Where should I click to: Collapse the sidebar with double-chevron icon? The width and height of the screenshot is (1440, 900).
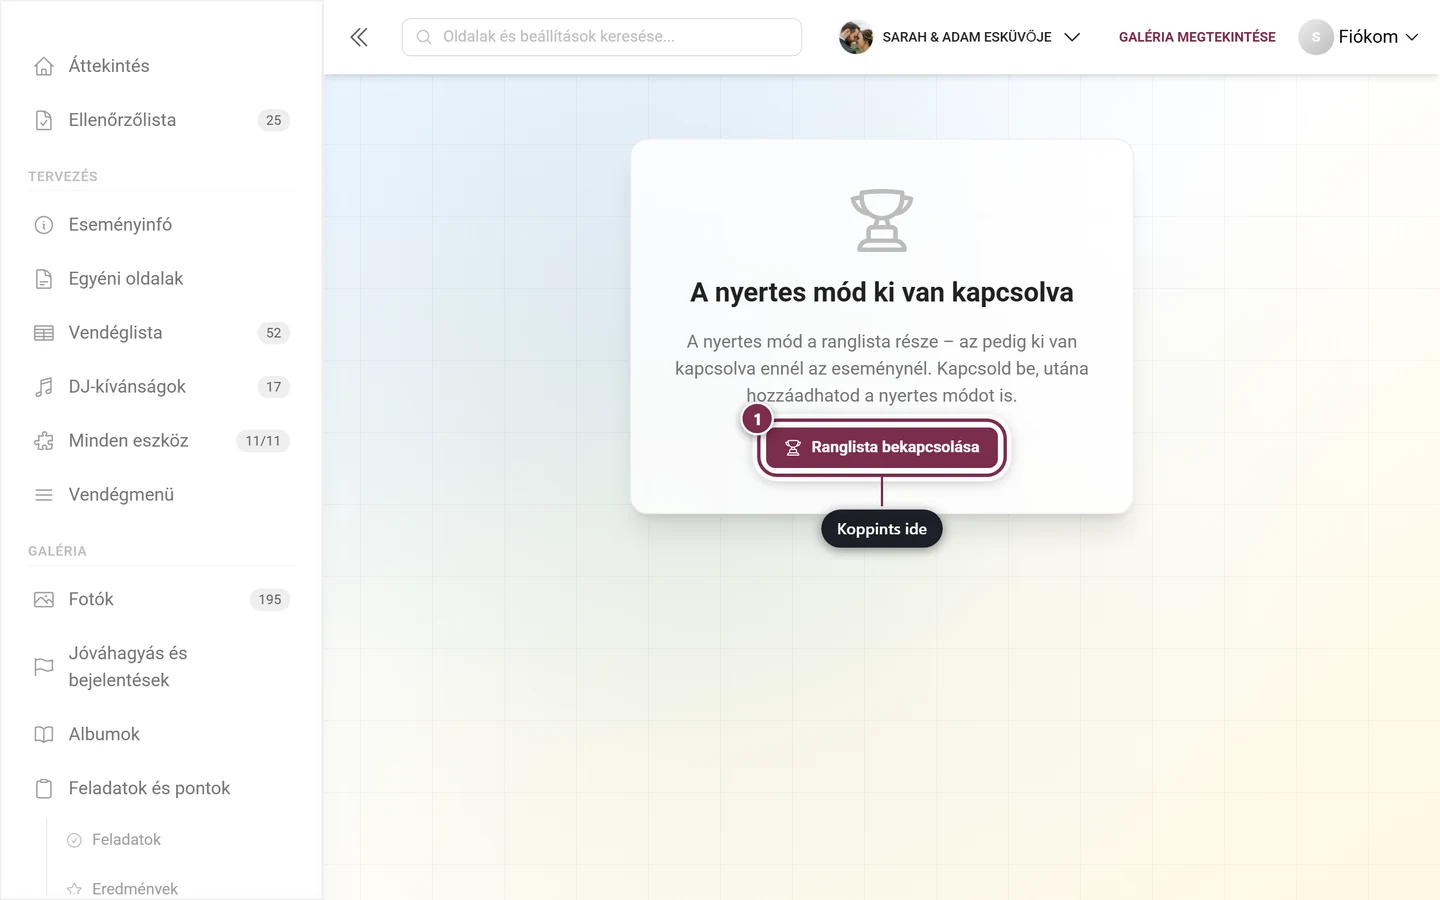pyautogui.click(x=359, y=37)
